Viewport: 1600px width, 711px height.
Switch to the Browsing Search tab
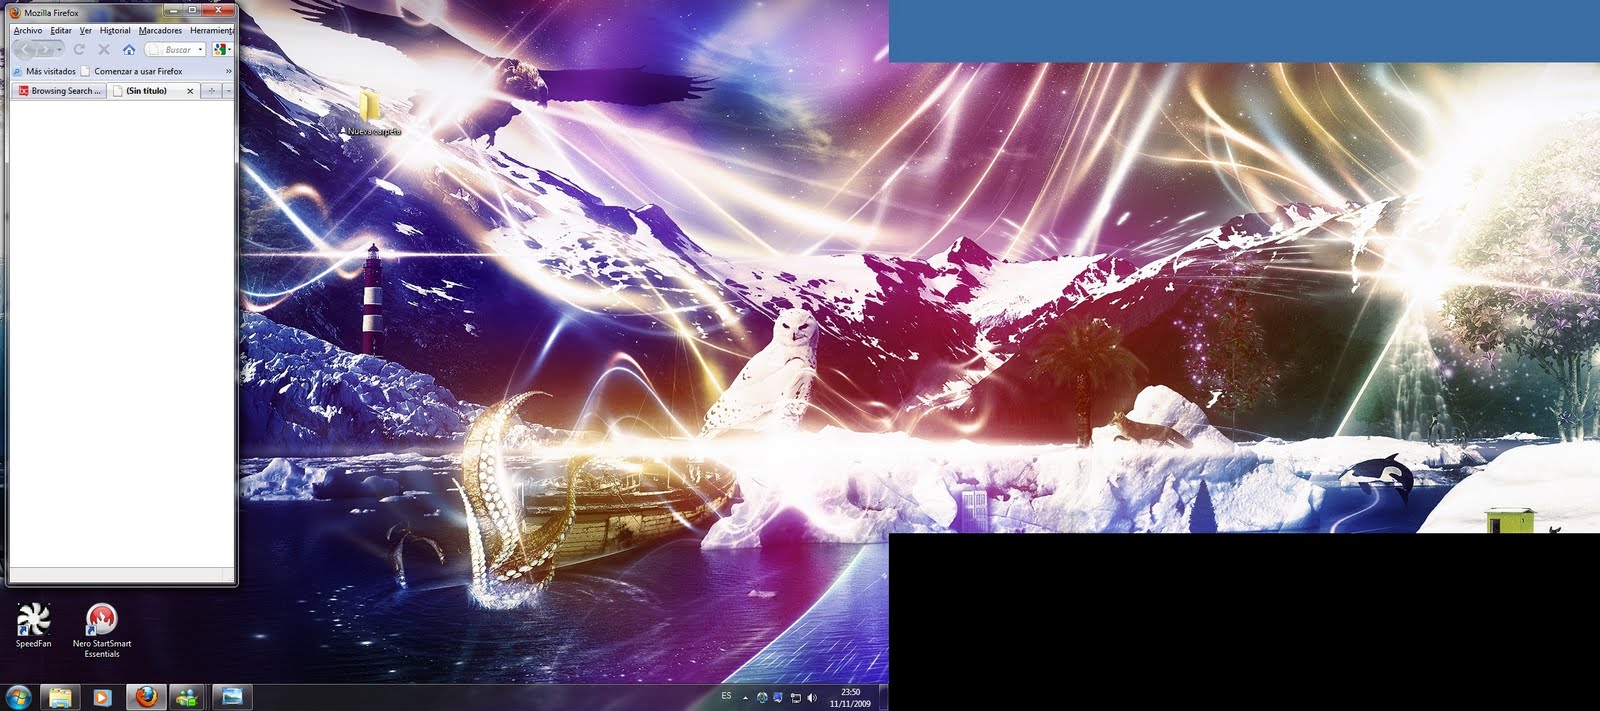click(60, 91)
